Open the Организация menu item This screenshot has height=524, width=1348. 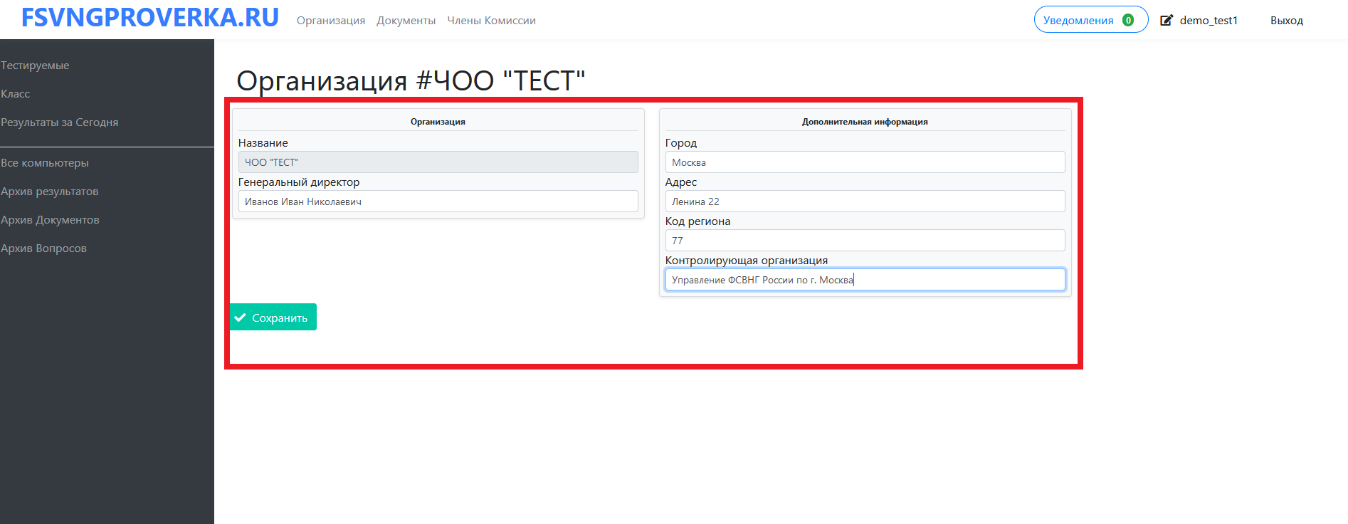[x=331, y=20]
